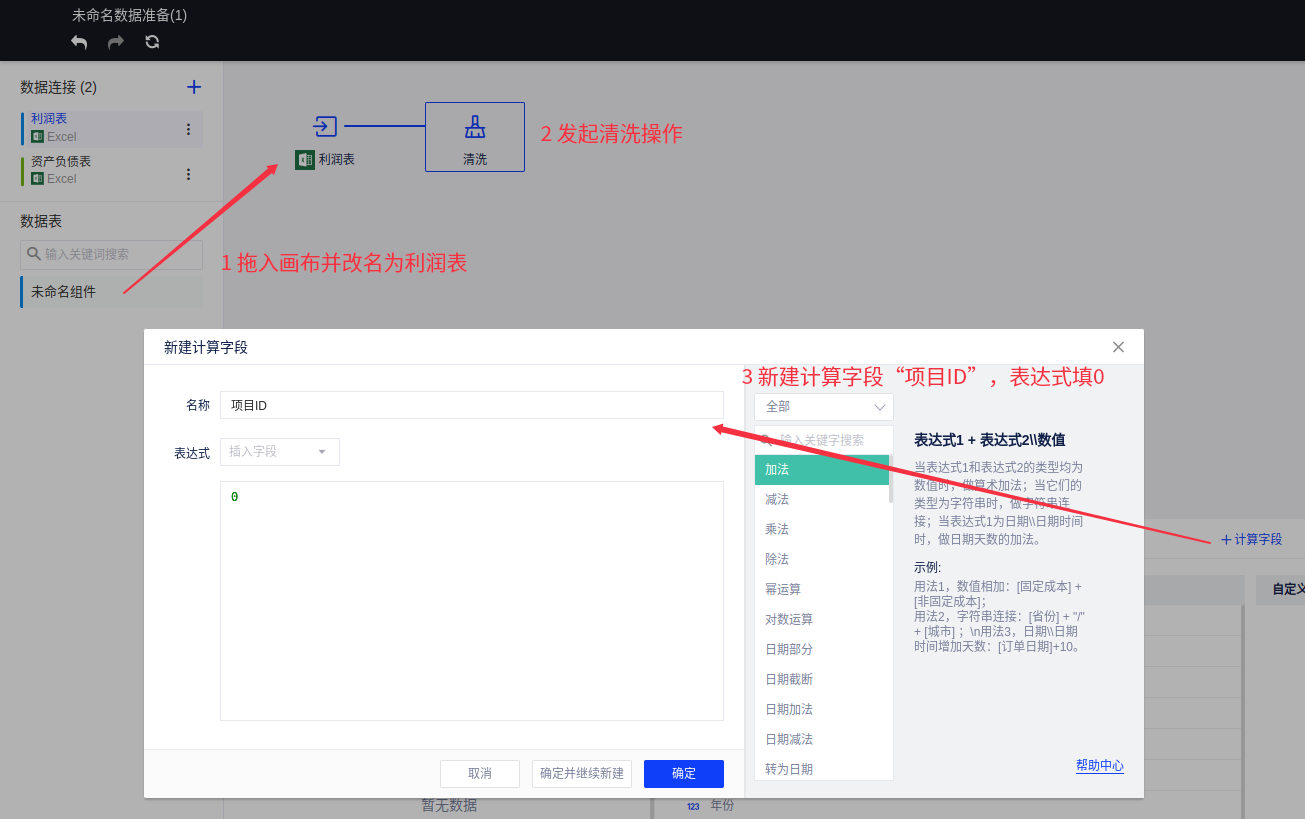Open the 帮助中心 link

click(1099, 765)
